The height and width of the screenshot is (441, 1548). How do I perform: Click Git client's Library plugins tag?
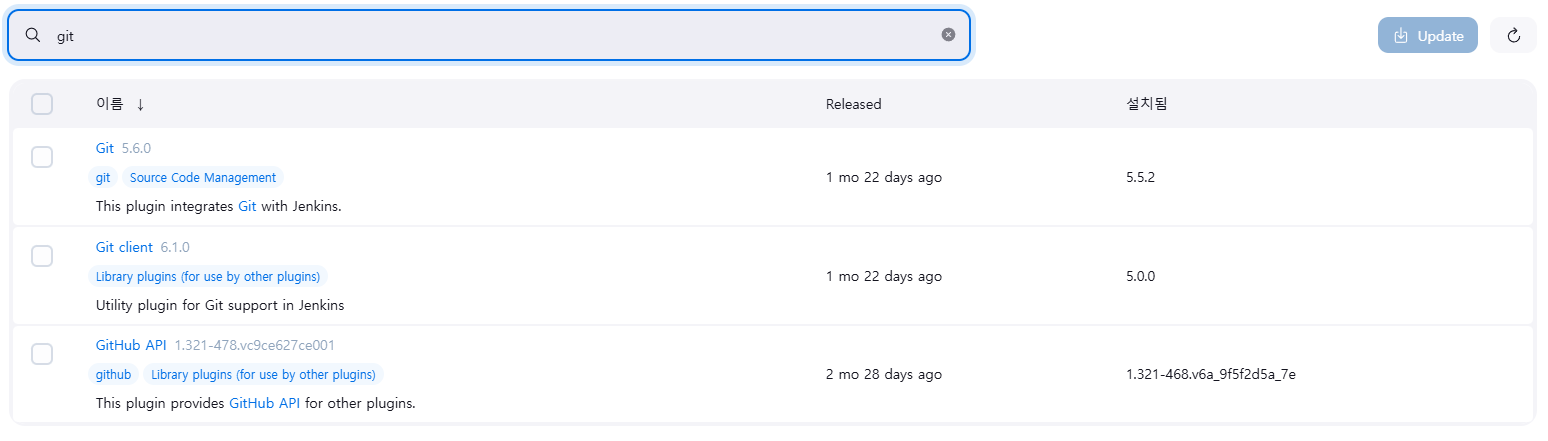[x=208, y=276]
